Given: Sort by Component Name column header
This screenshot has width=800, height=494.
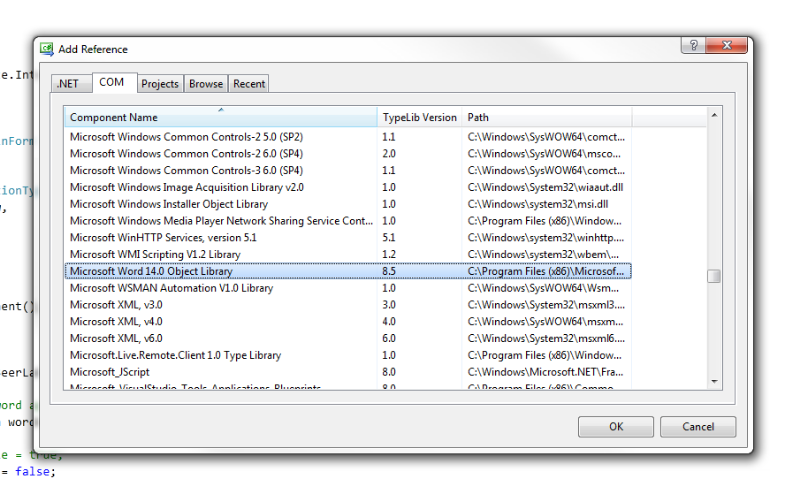Looking at the screenshot, I should pos(220,117).
